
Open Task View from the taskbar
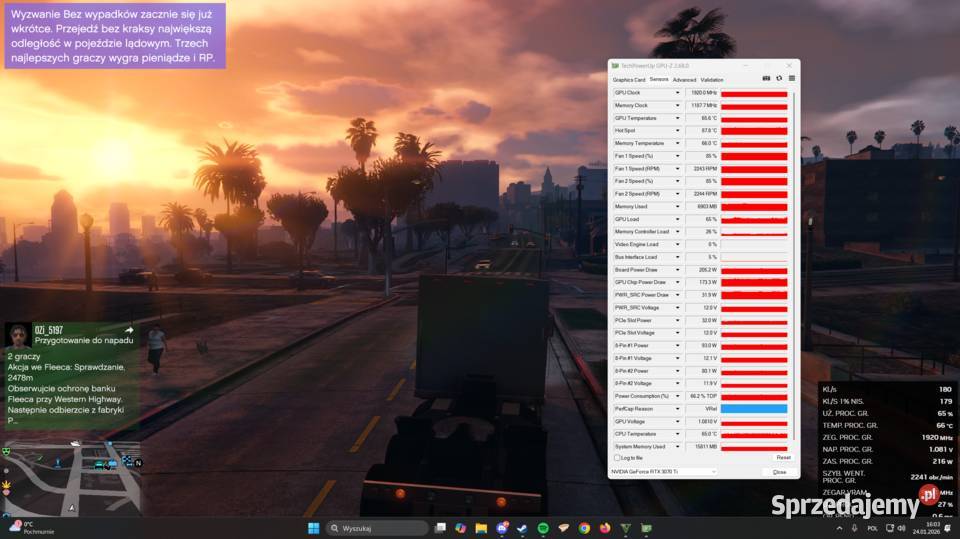440,528
